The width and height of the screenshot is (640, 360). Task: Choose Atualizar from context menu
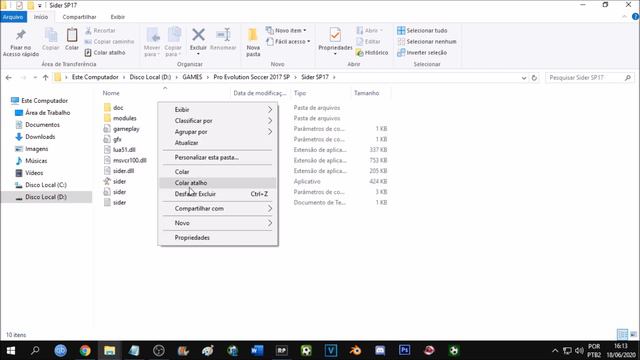click(x=218, y=143)
